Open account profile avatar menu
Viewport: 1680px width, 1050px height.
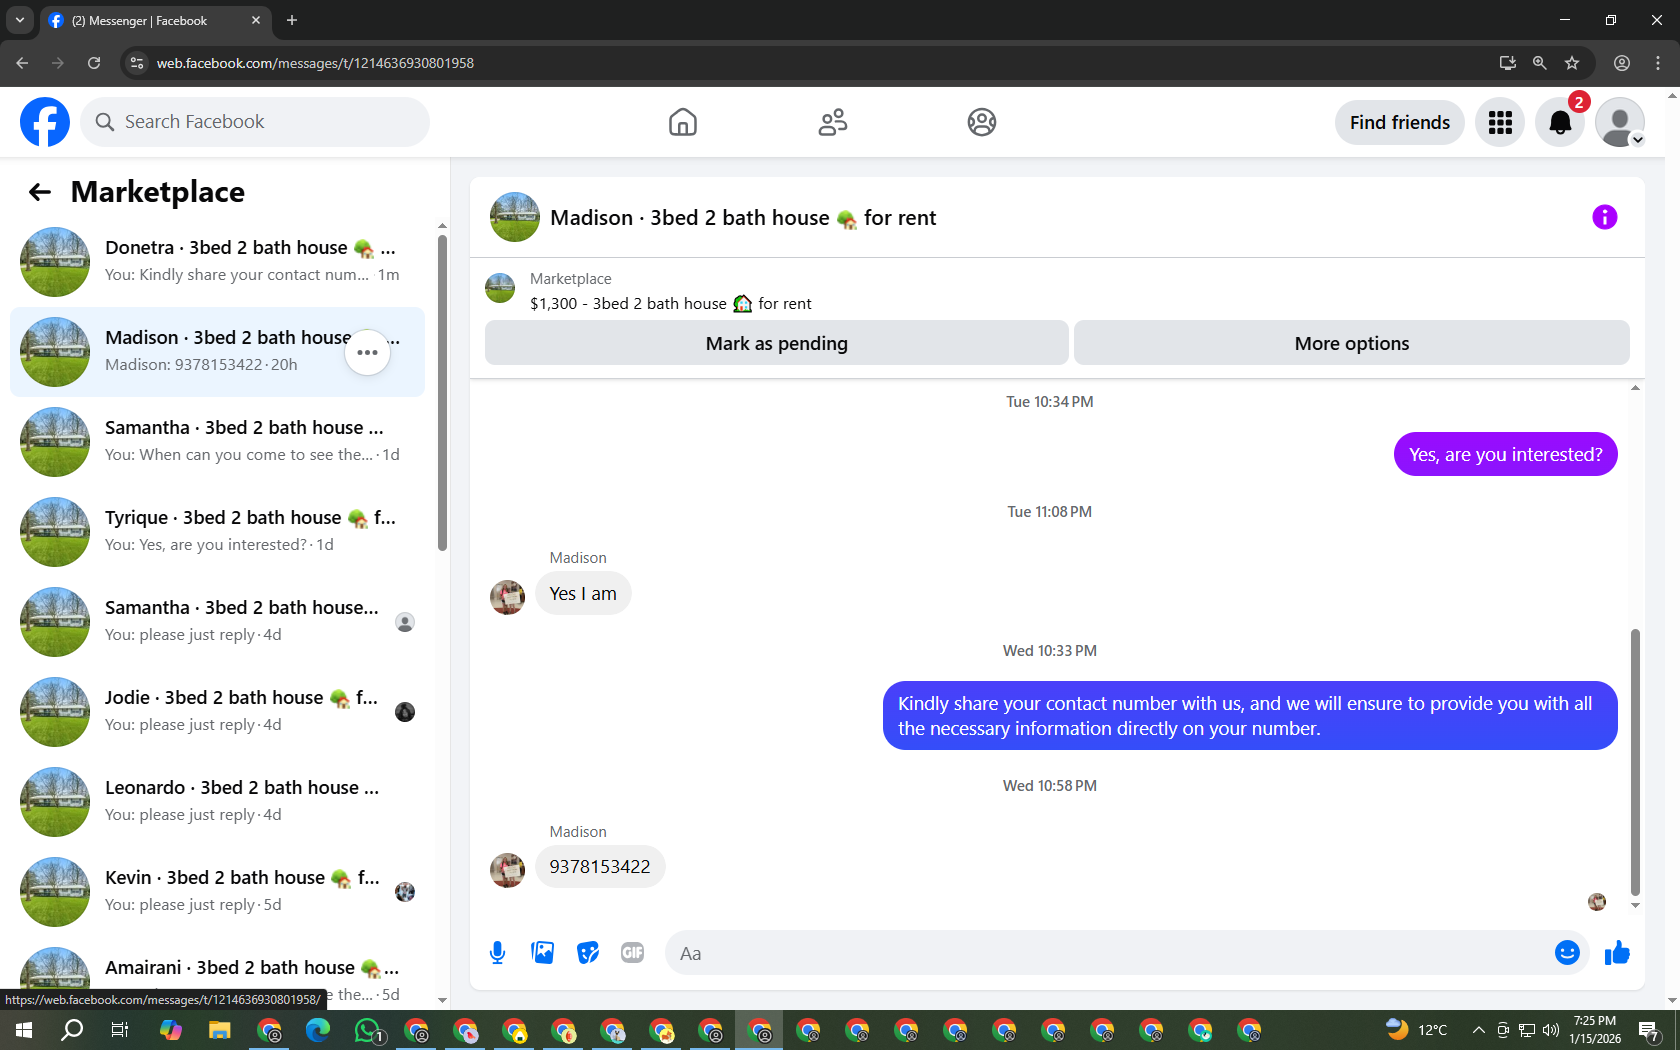pos(1620,122)
